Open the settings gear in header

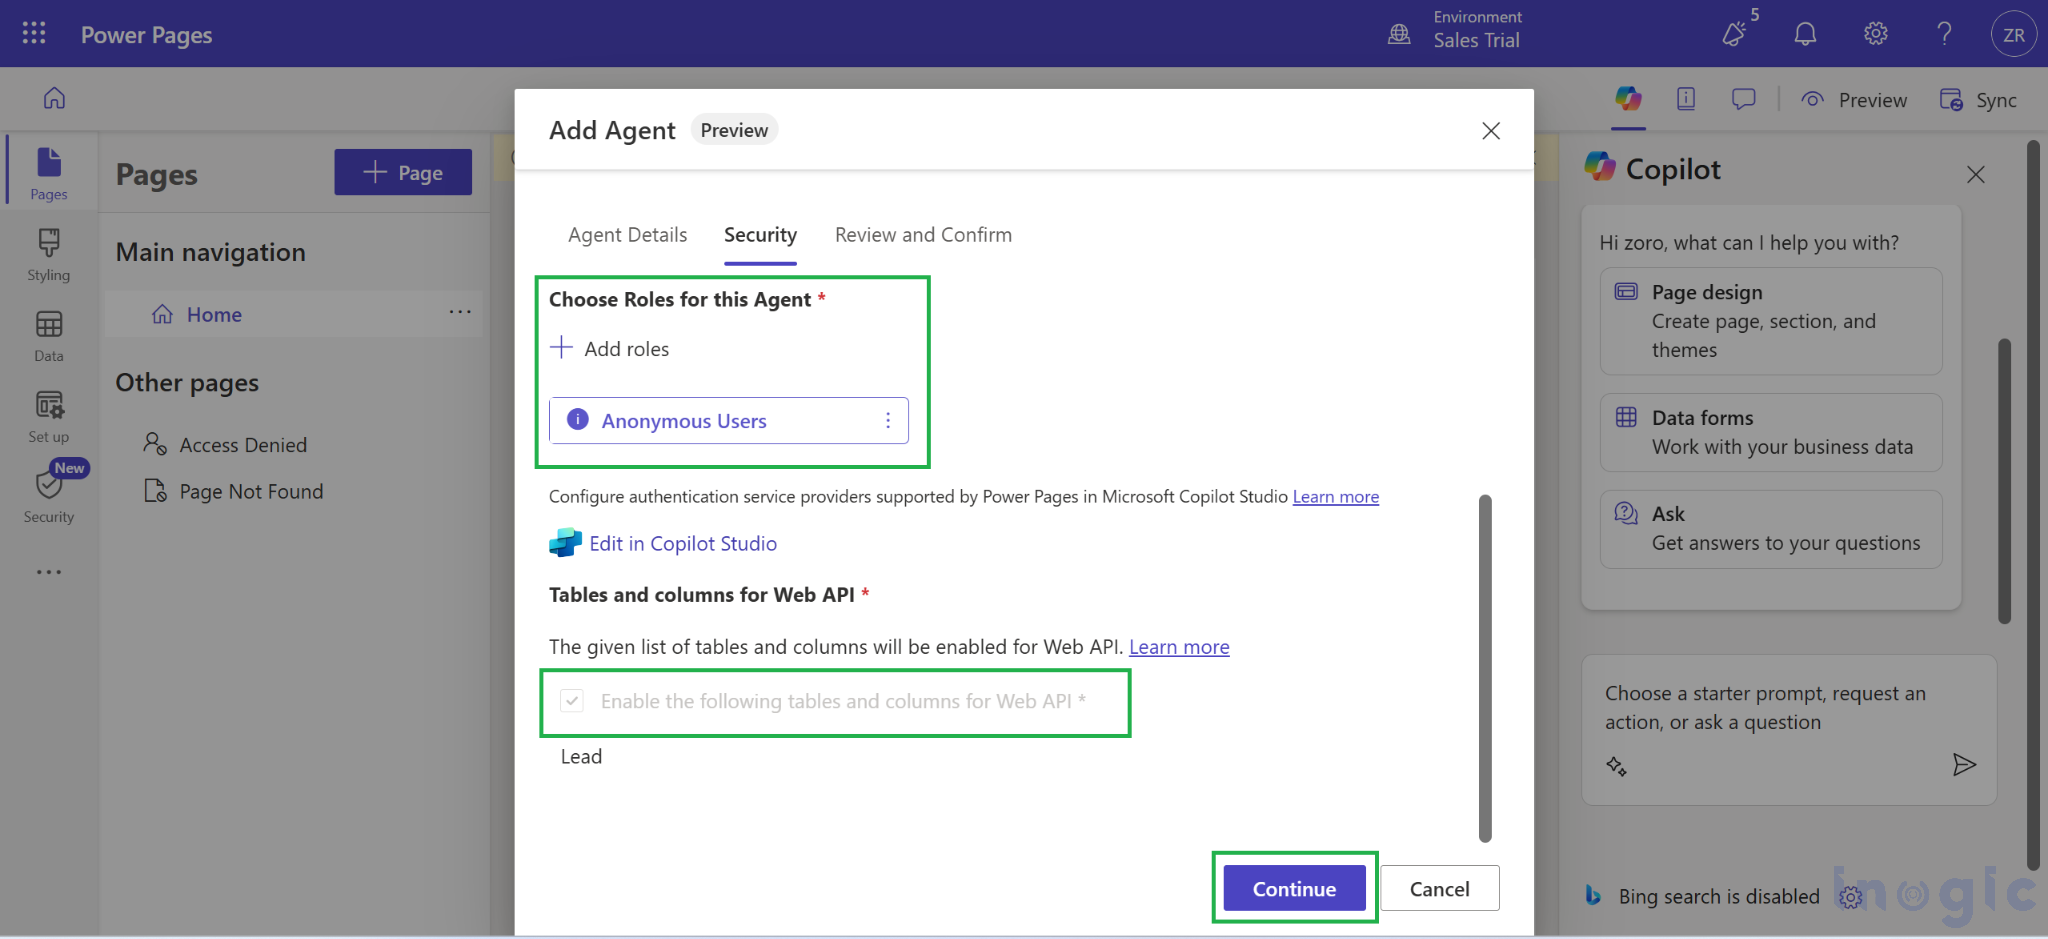pyautogui.click(x=1875, y=34)
